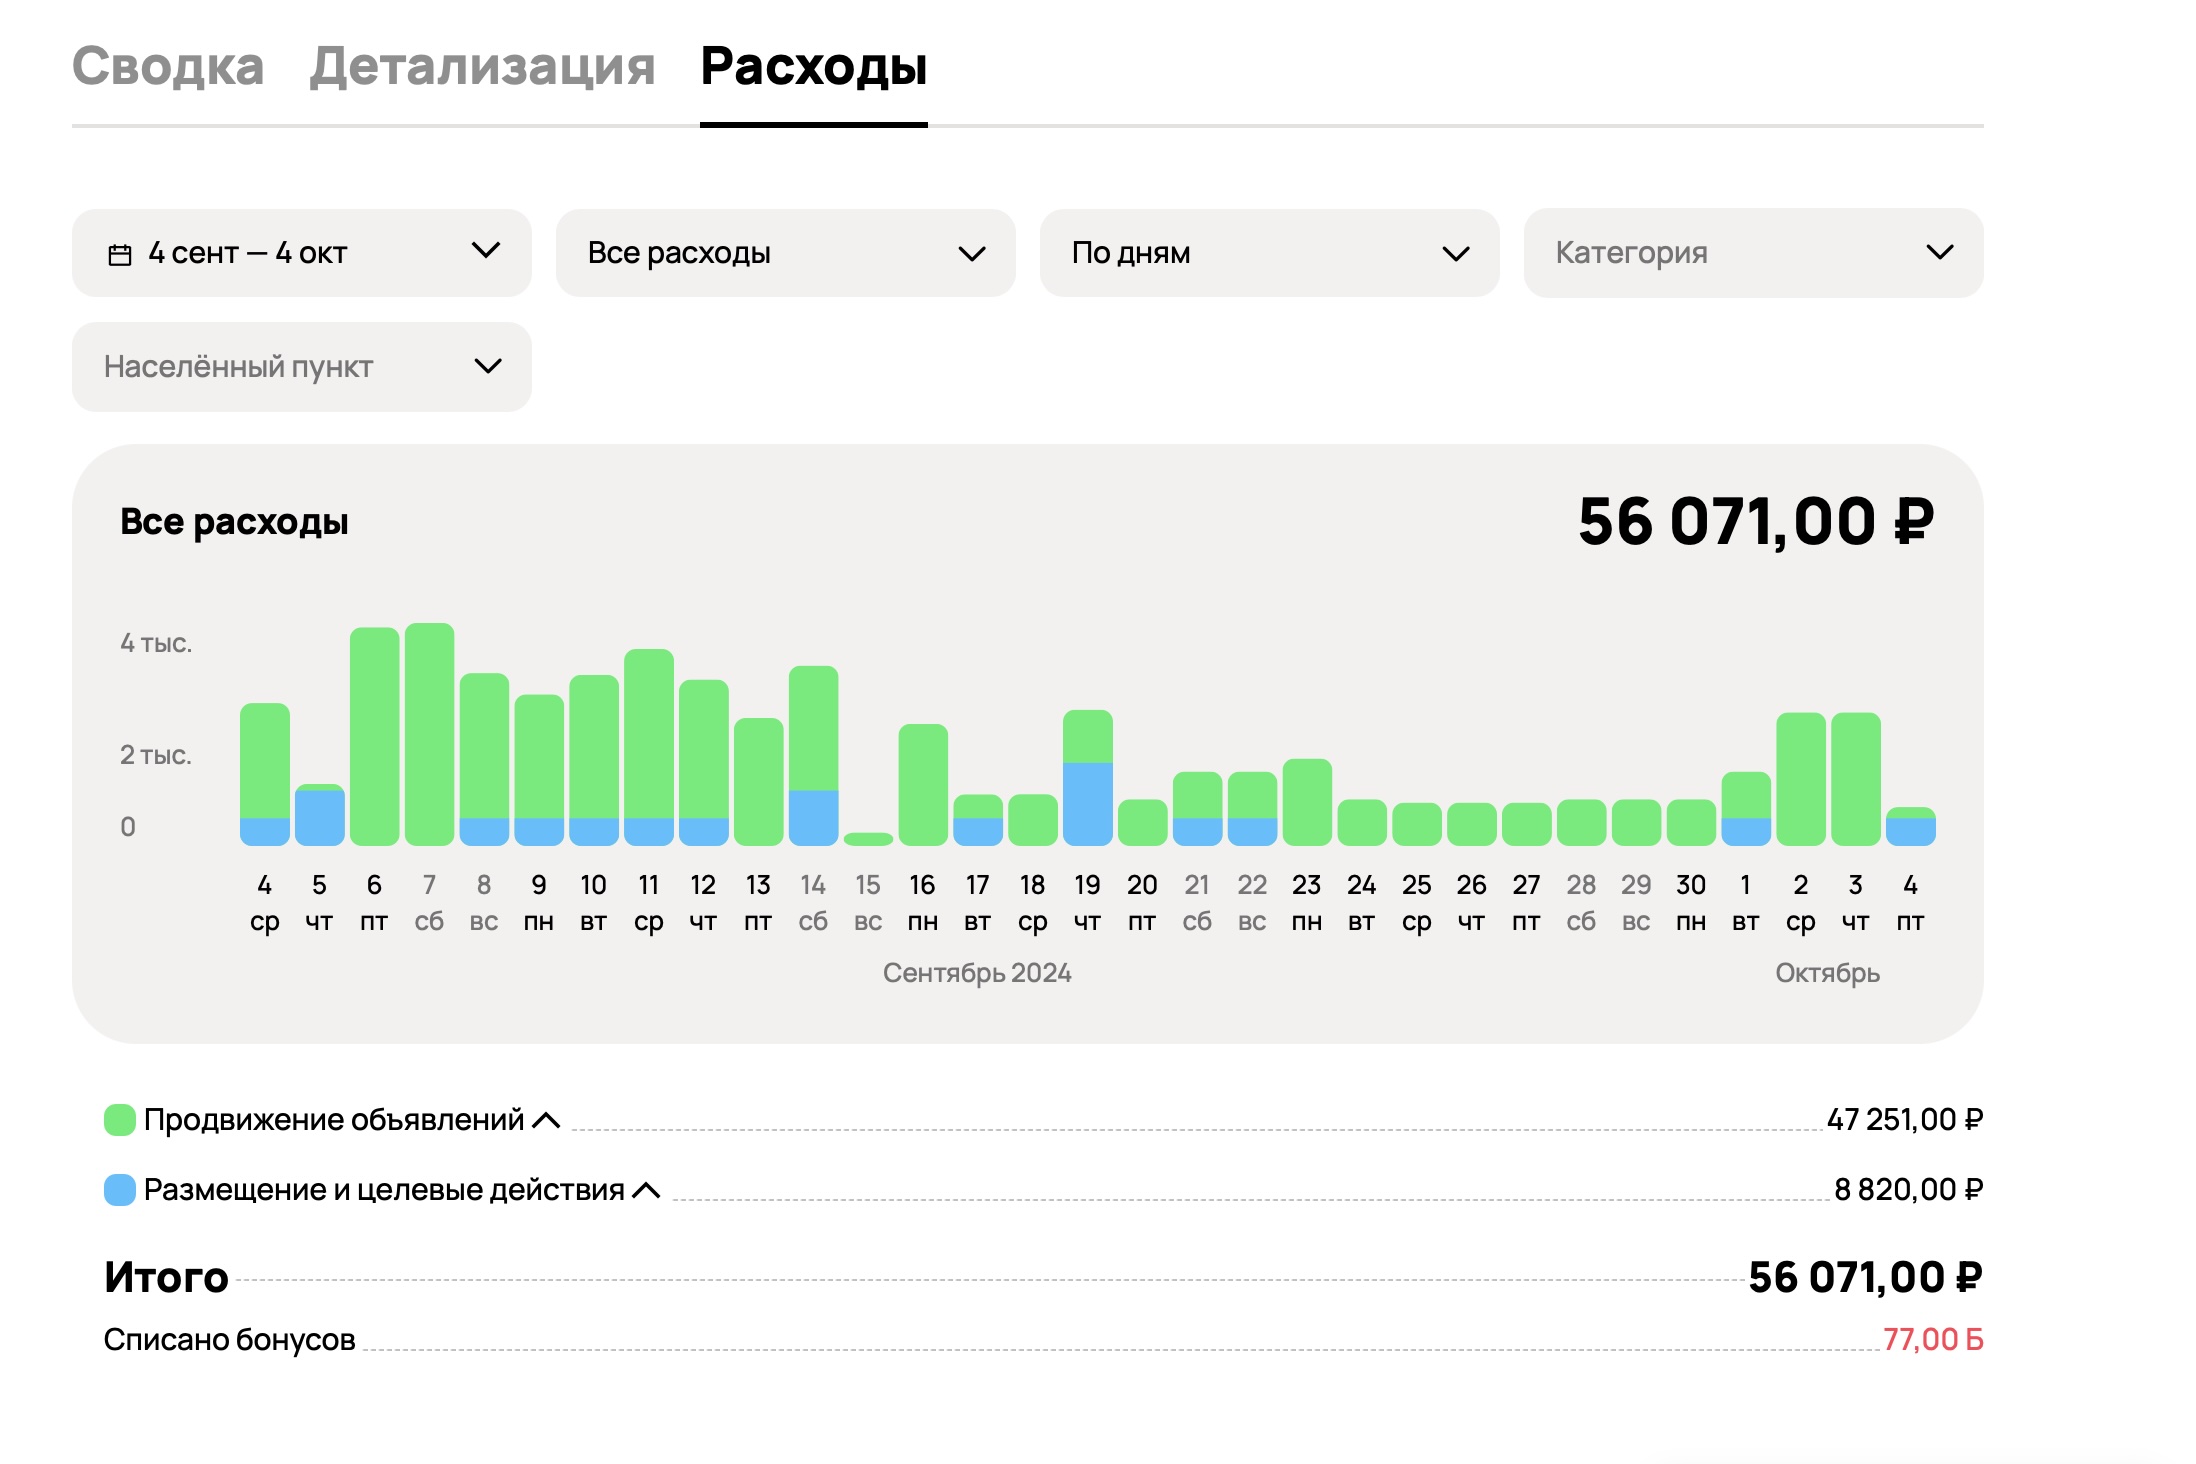Click chevron arrow of По дням filter
Screen dimensions: 2196x1464
click(x=1456, y=254)
